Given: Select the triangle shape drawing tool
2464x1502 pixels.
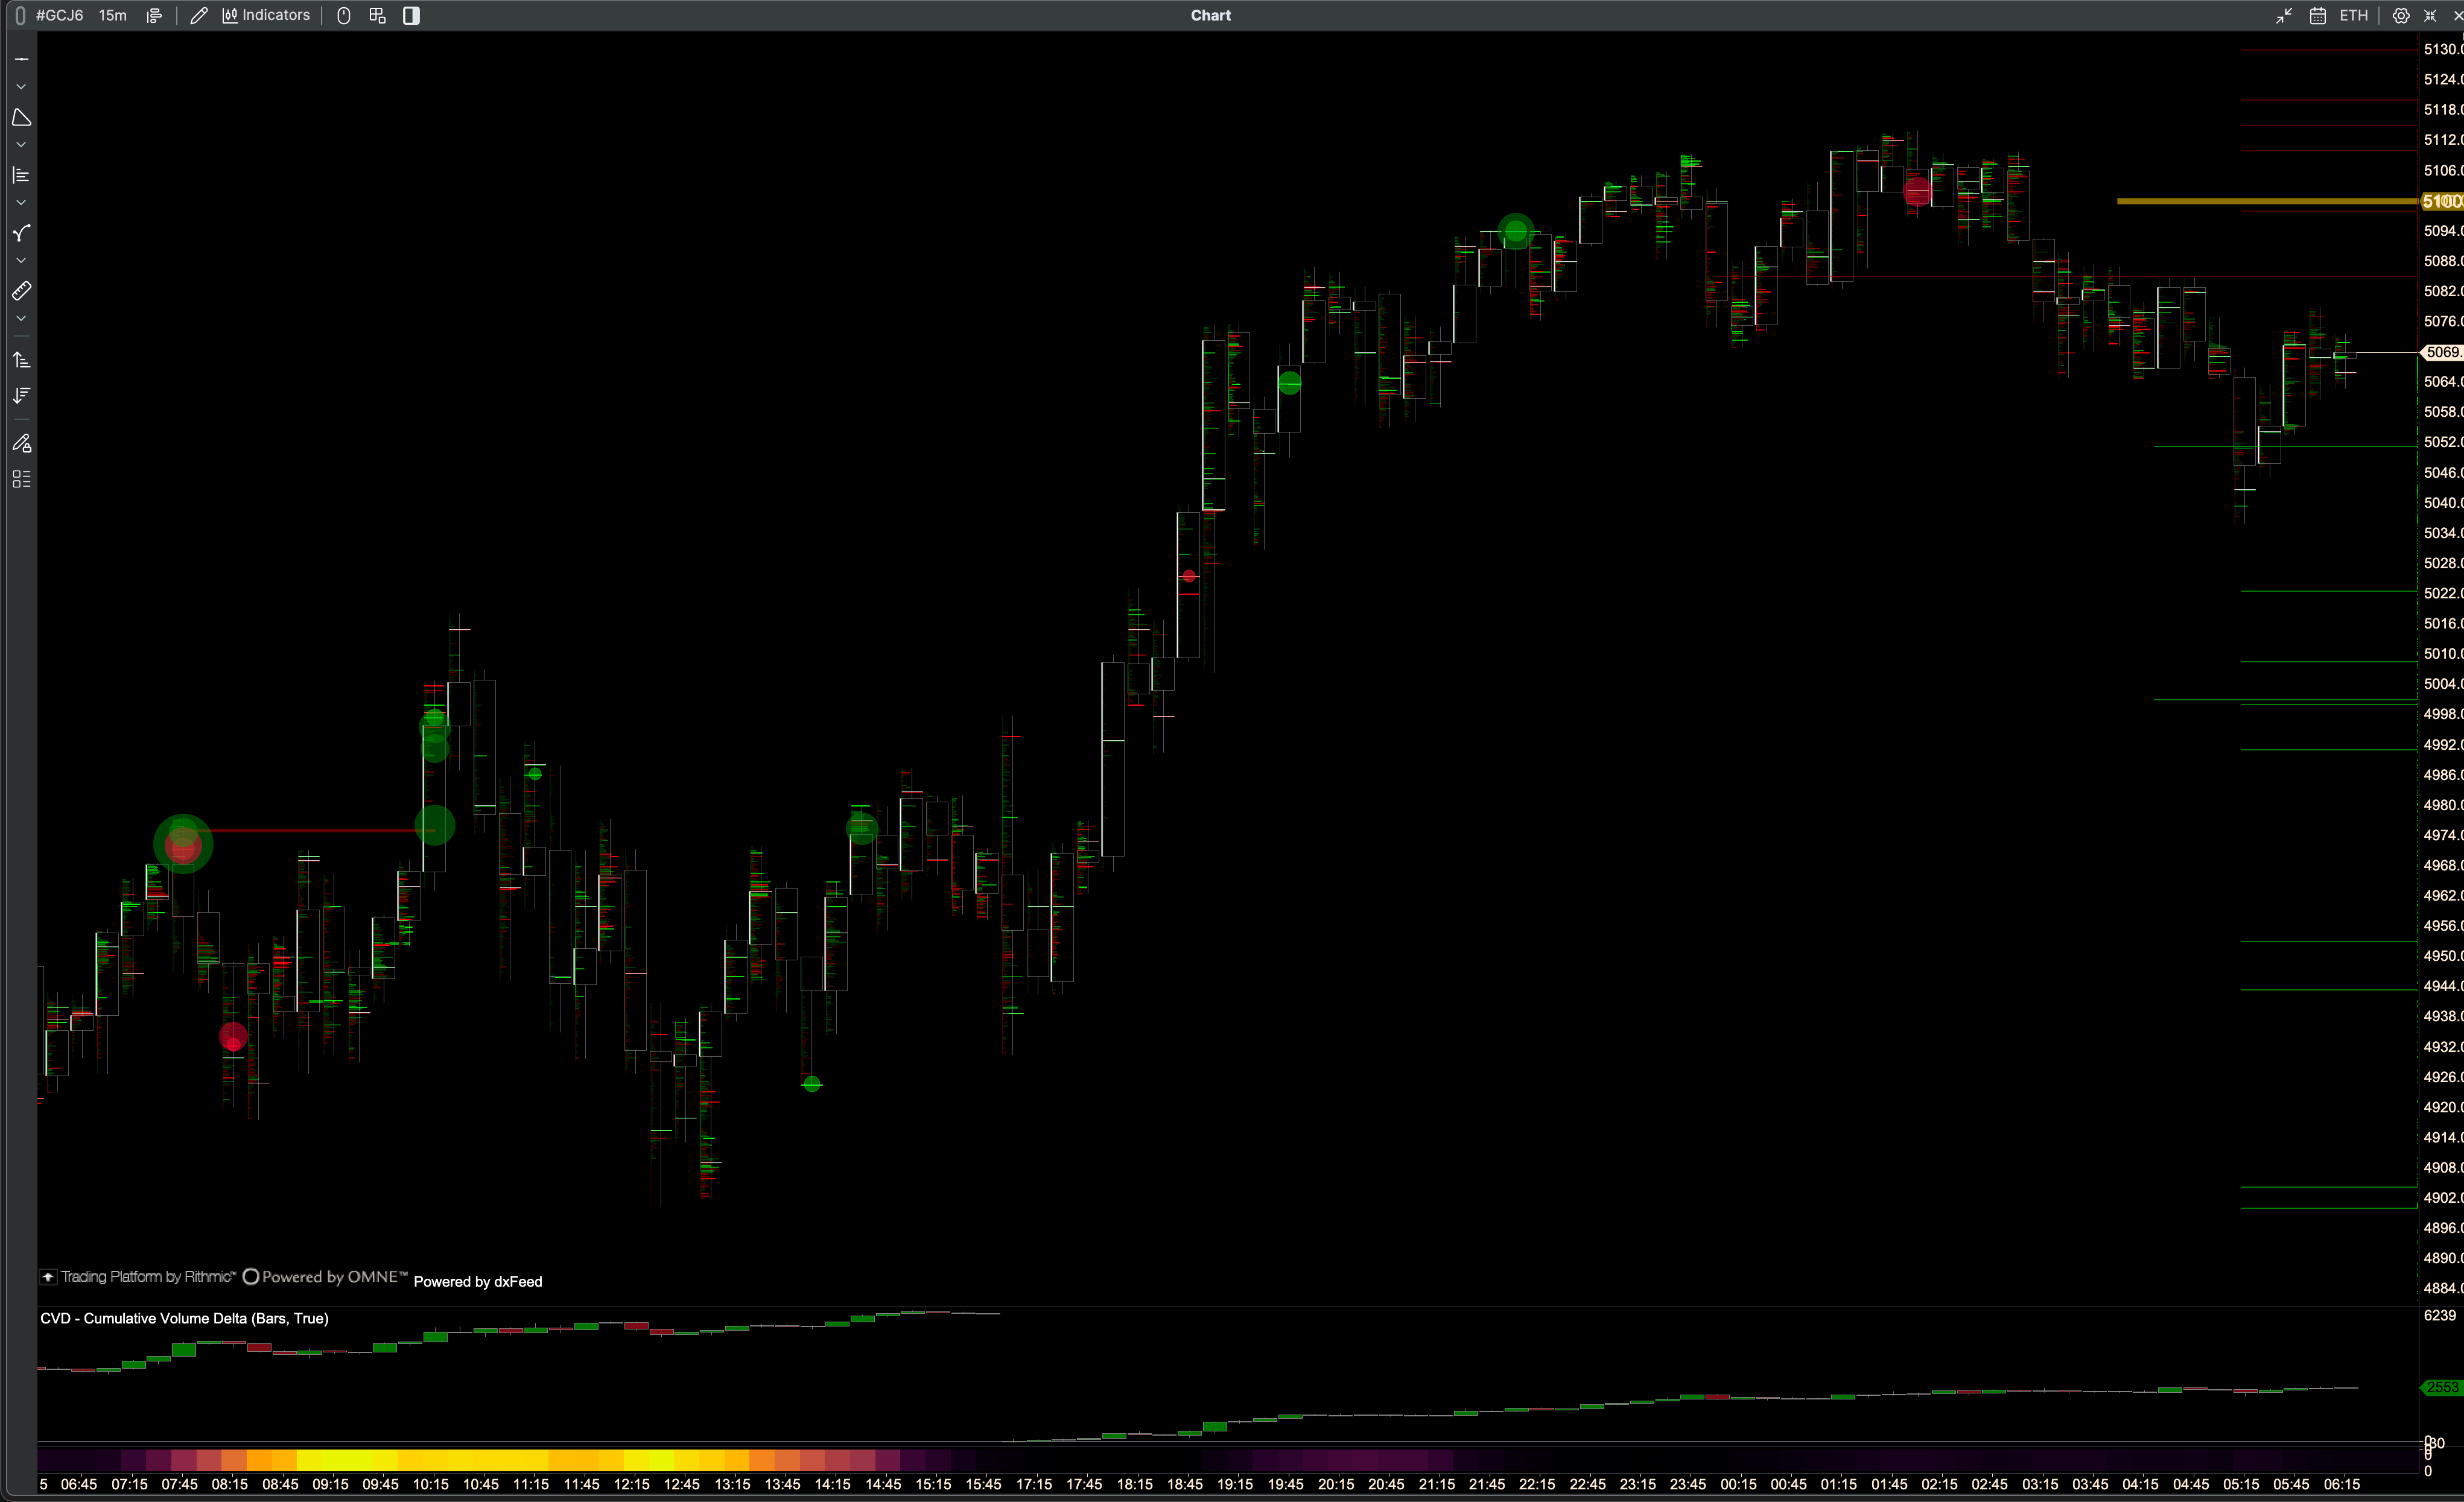Looking at the screenshot, I should 21,117.
